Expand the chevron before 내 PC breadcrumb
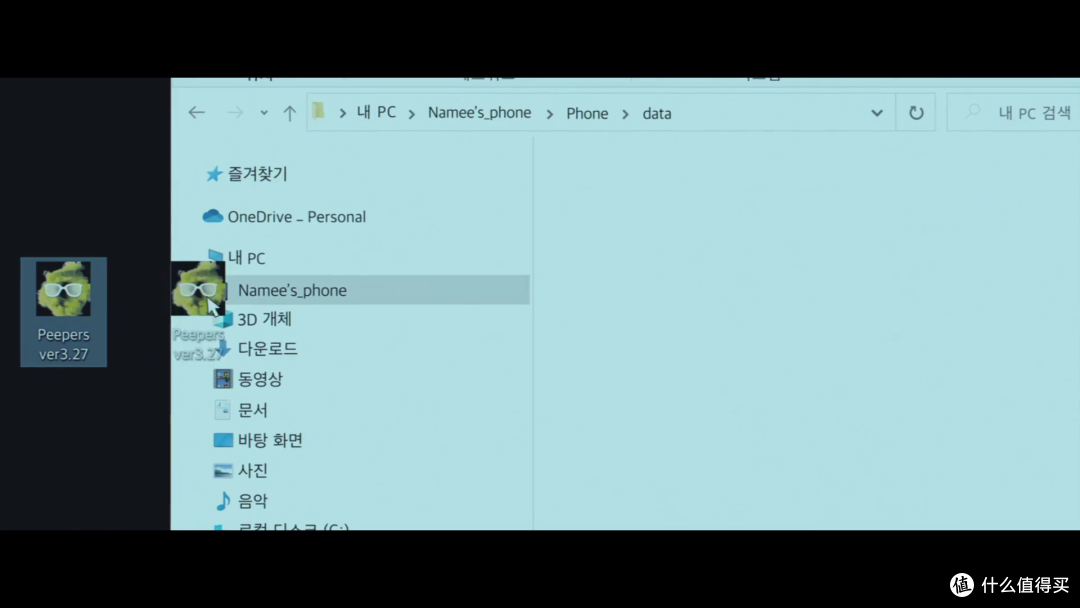Image resolution: width=1080 pixels, height=608 pixels. (x=342, y=114)
